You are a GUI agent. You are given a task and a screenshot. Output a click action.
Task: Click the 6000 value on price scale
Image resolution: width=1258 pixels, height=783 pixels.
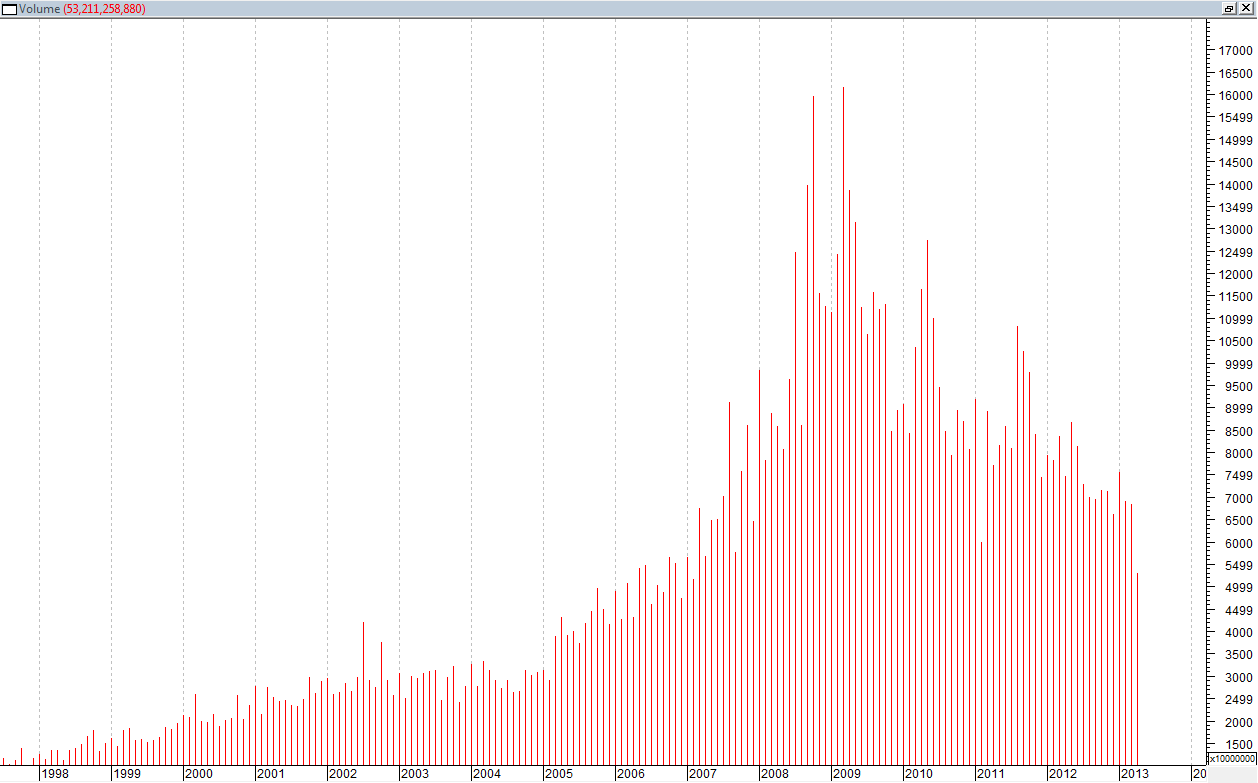coord(1233,543)
